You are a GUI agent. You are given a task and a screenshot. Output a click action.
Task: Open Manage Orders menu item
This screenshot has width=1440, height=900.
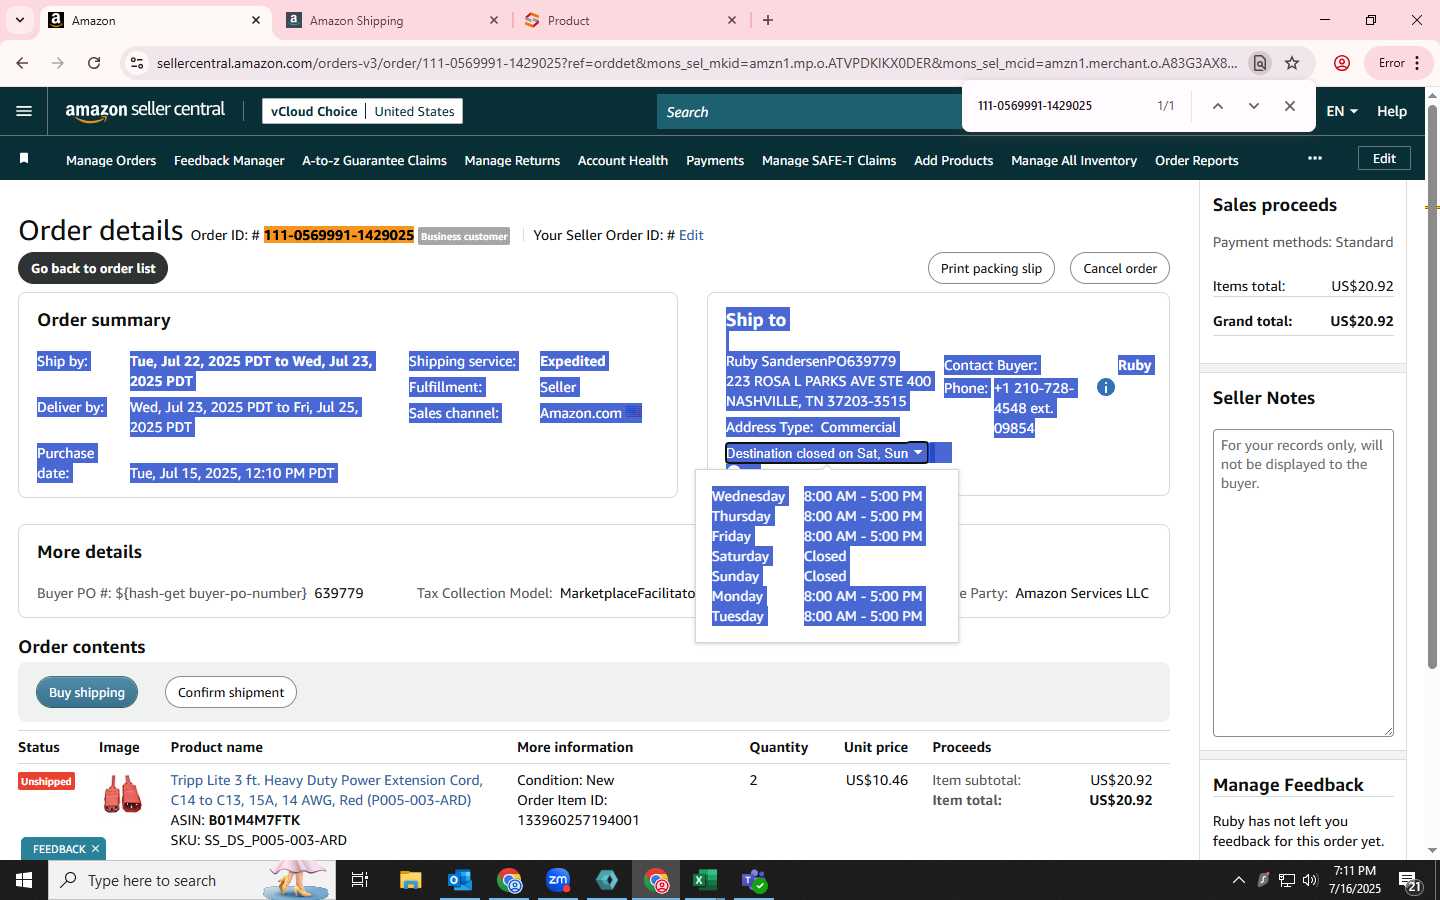(x=111, y=160)
